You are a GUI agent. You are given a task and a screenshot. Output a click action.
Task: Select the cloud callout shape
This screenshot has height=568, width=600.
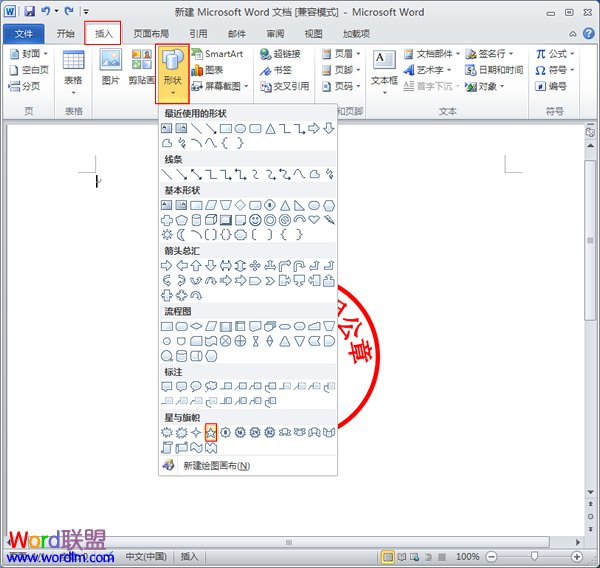point(211,387)
